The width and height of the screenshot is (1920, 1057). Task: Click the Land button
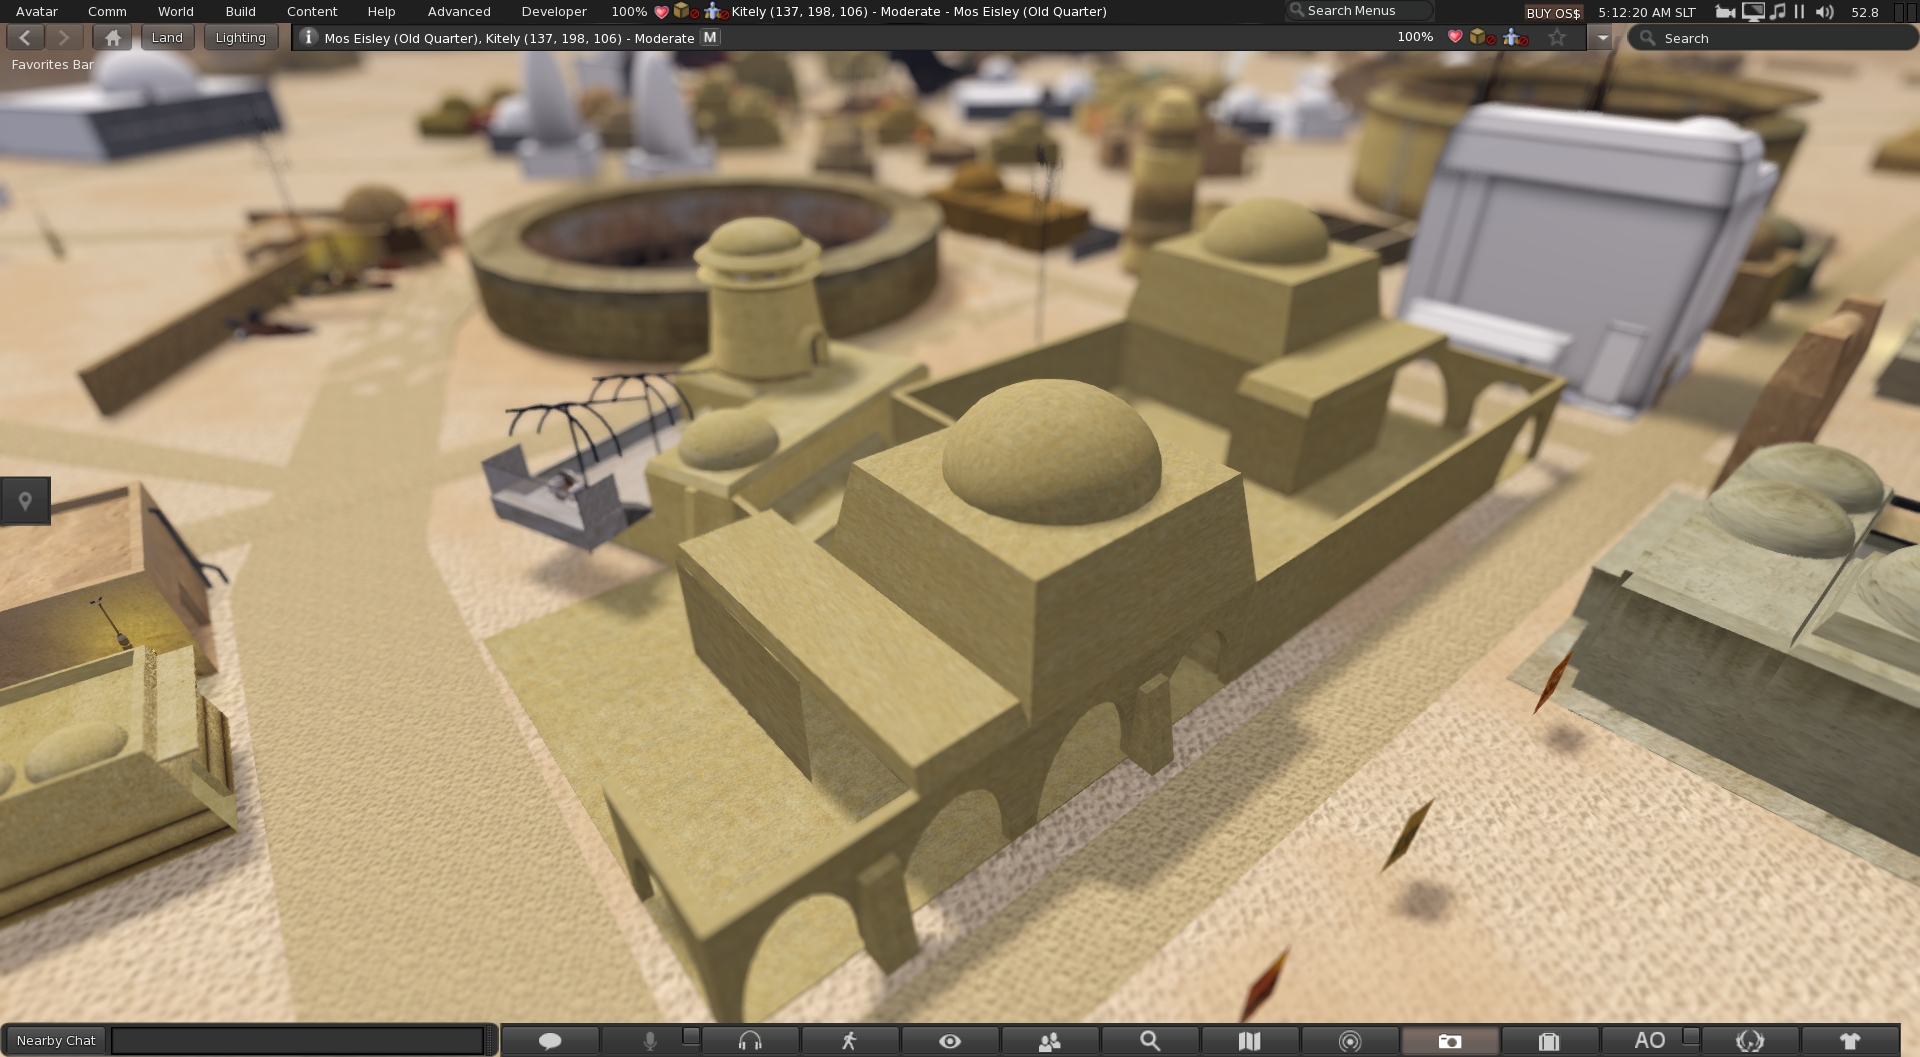[x=167, y=38]
